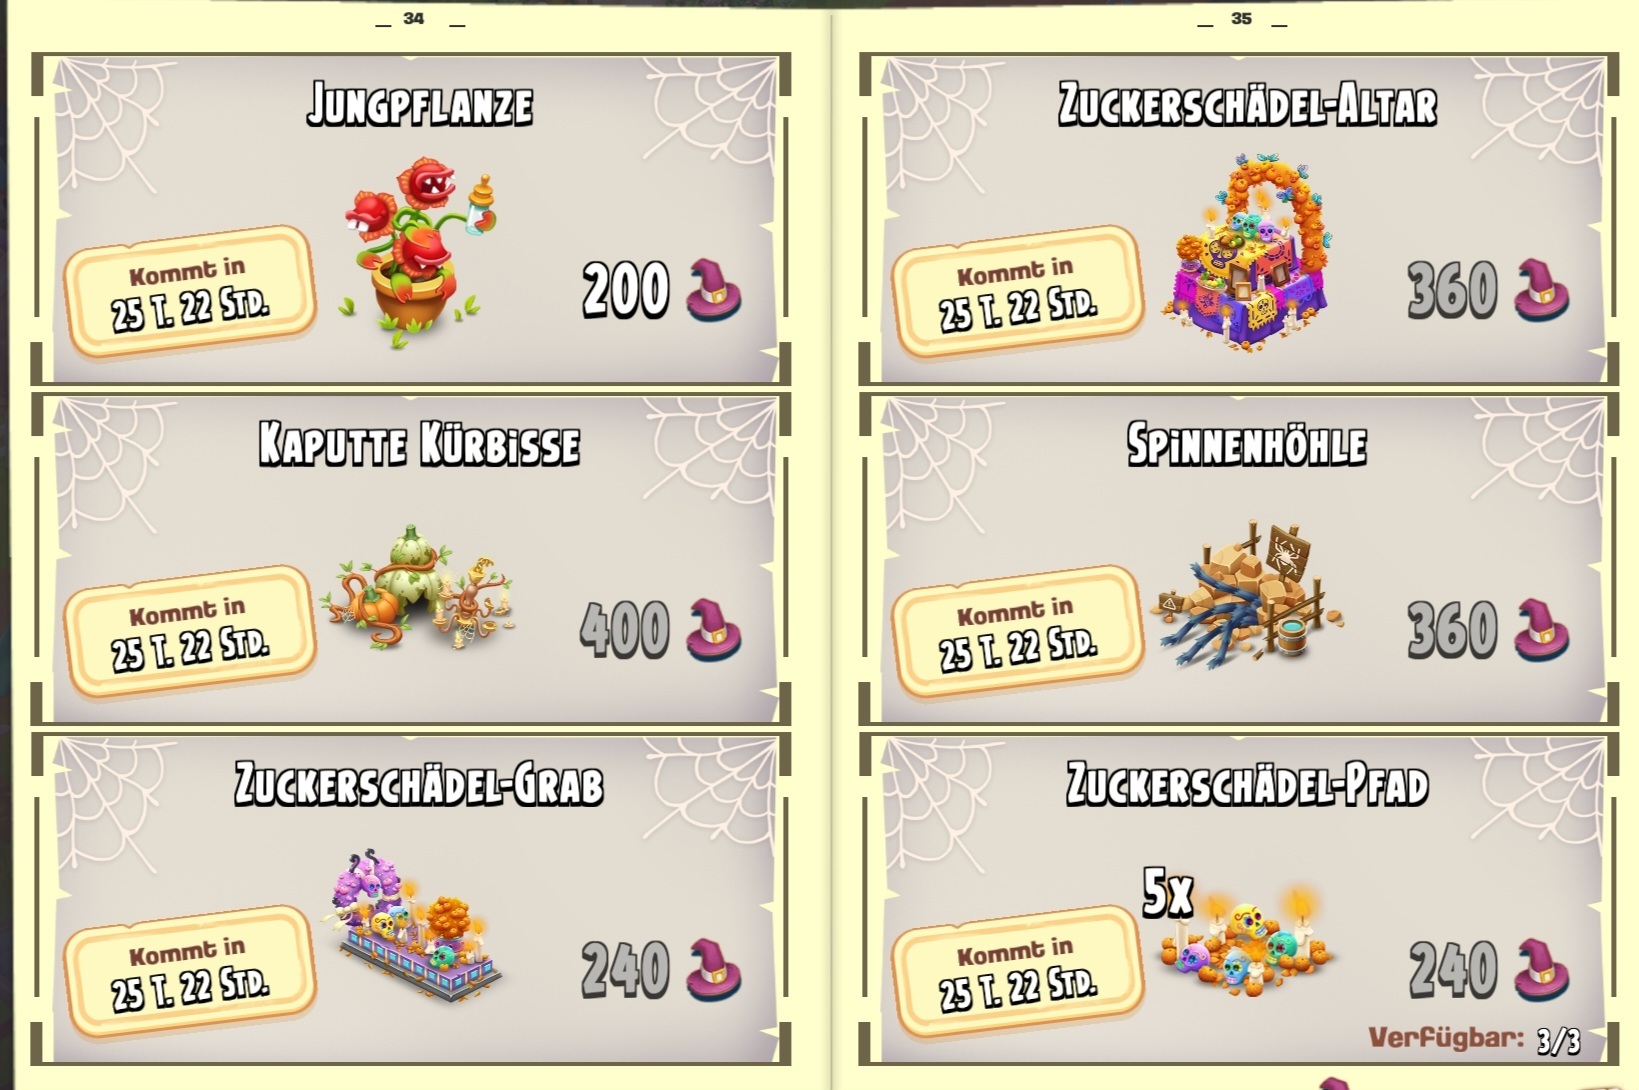This screenshot has height=1090, width=1639.
Task: Click witch hat icon beside 200 price
Action: [714, 289]
